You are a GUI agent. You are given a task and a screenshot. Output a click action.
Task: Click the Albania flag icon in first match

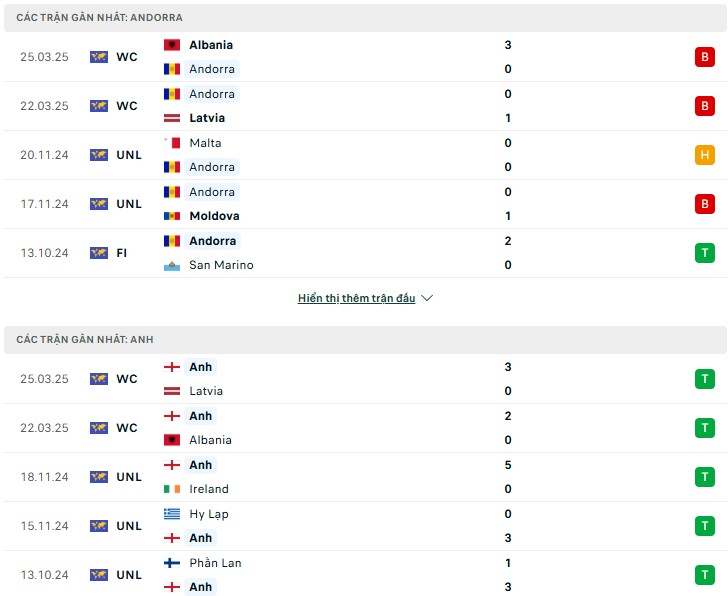(172, 45)
